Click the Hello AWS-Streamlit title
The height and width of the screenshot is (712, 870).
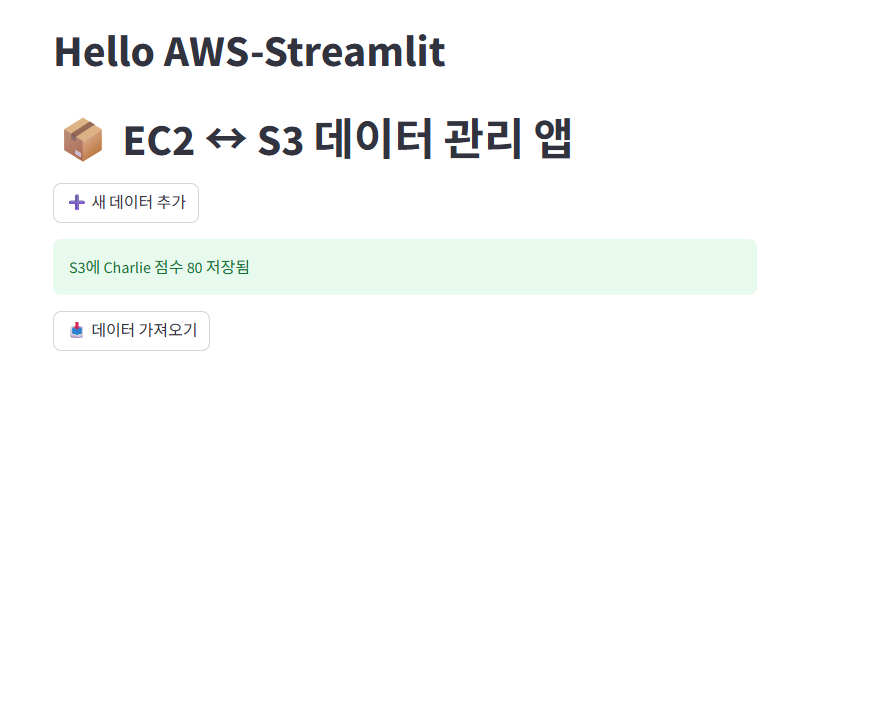tap(250, 52)
